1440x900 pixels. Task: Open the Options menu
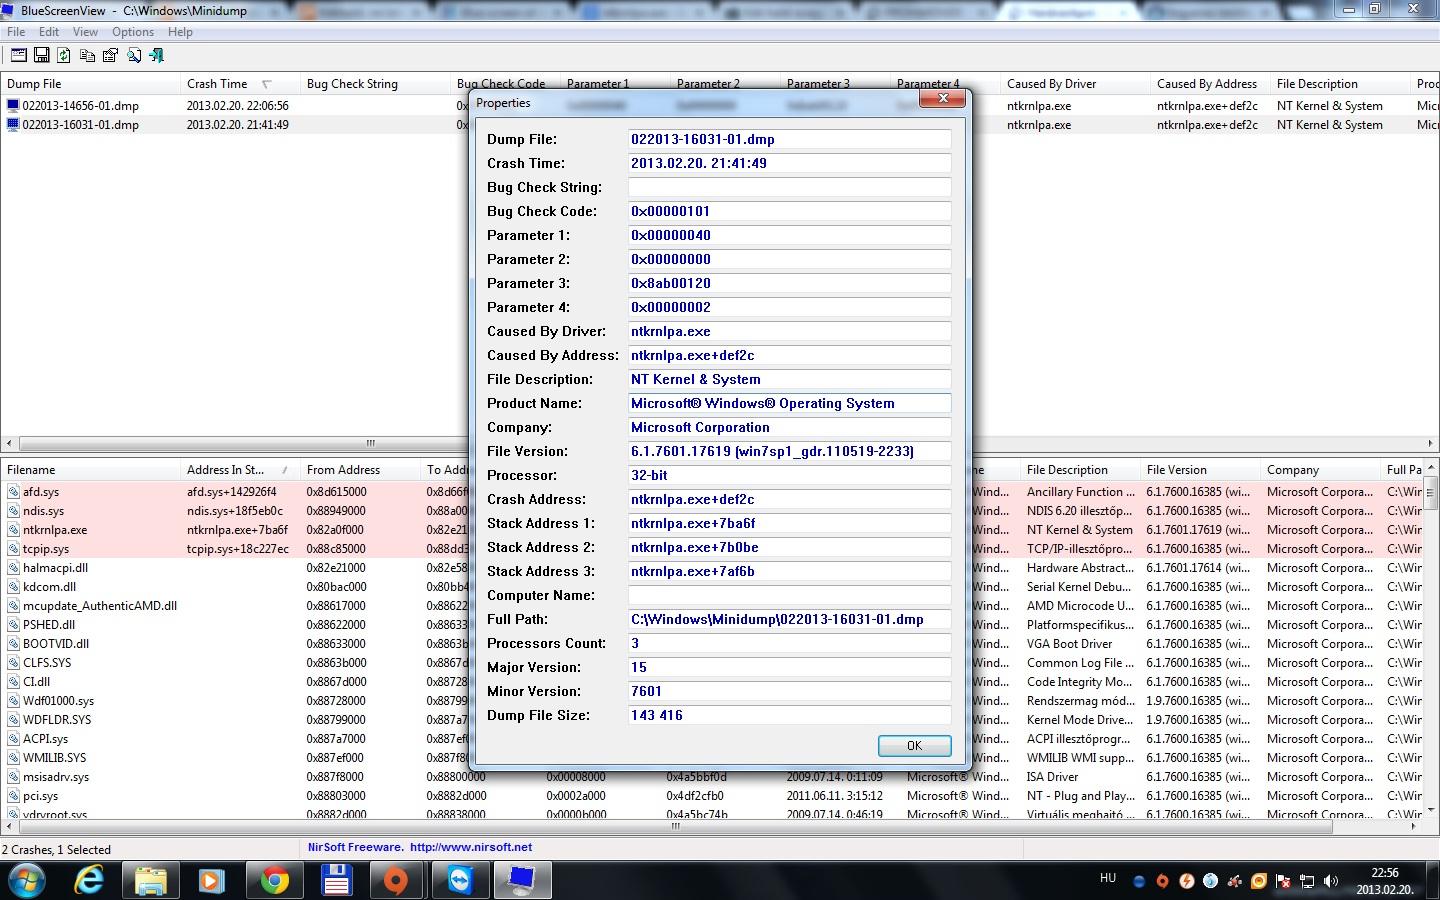pos(133,32)
